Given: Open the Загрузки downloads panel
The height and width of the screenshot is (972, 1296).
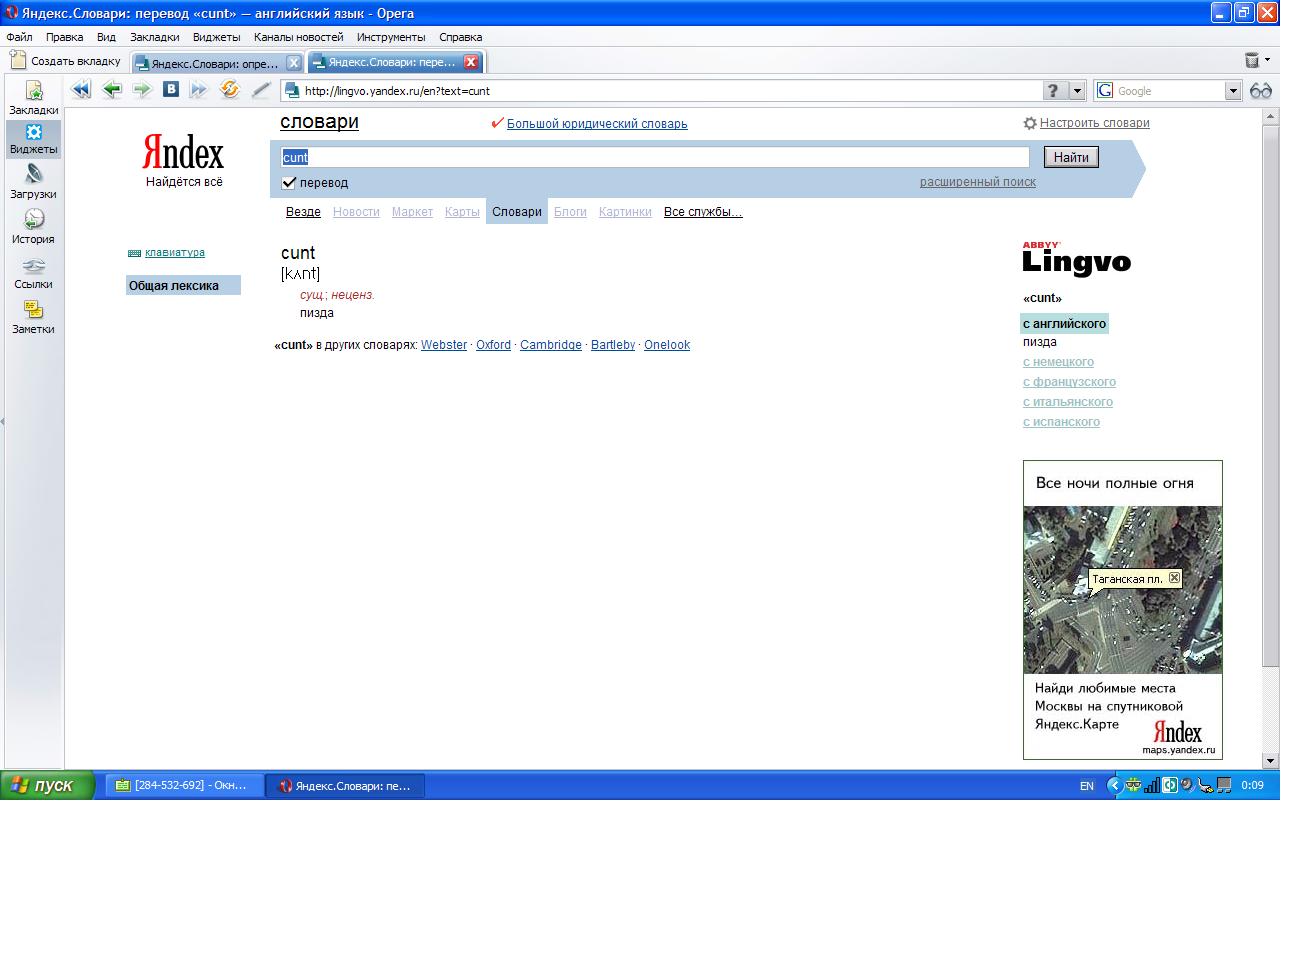Looking at the screenshot, I should click(x=34, y=182).
